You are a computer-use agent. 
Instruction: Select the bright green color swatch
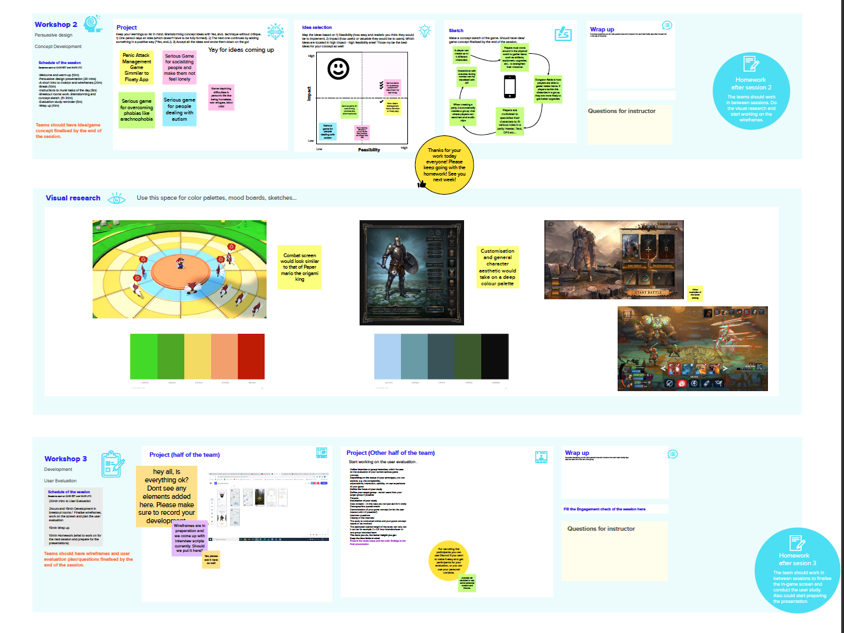[143, 357]
